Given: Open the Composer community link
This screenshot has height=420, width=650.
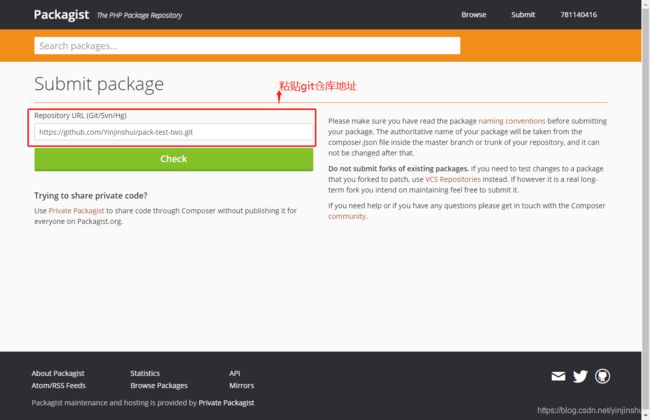Looking at the screenshot, I should click(x=347, y=216).
